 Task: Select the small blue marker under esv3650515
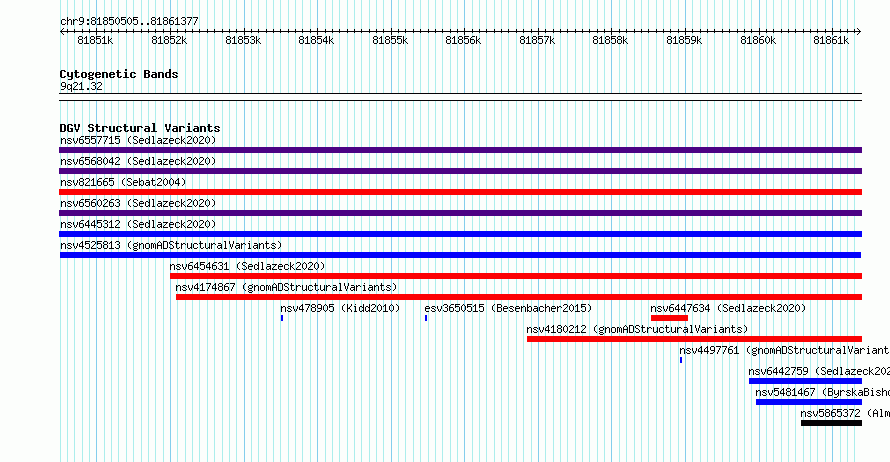pyautogui.click(x=426, y=318)
